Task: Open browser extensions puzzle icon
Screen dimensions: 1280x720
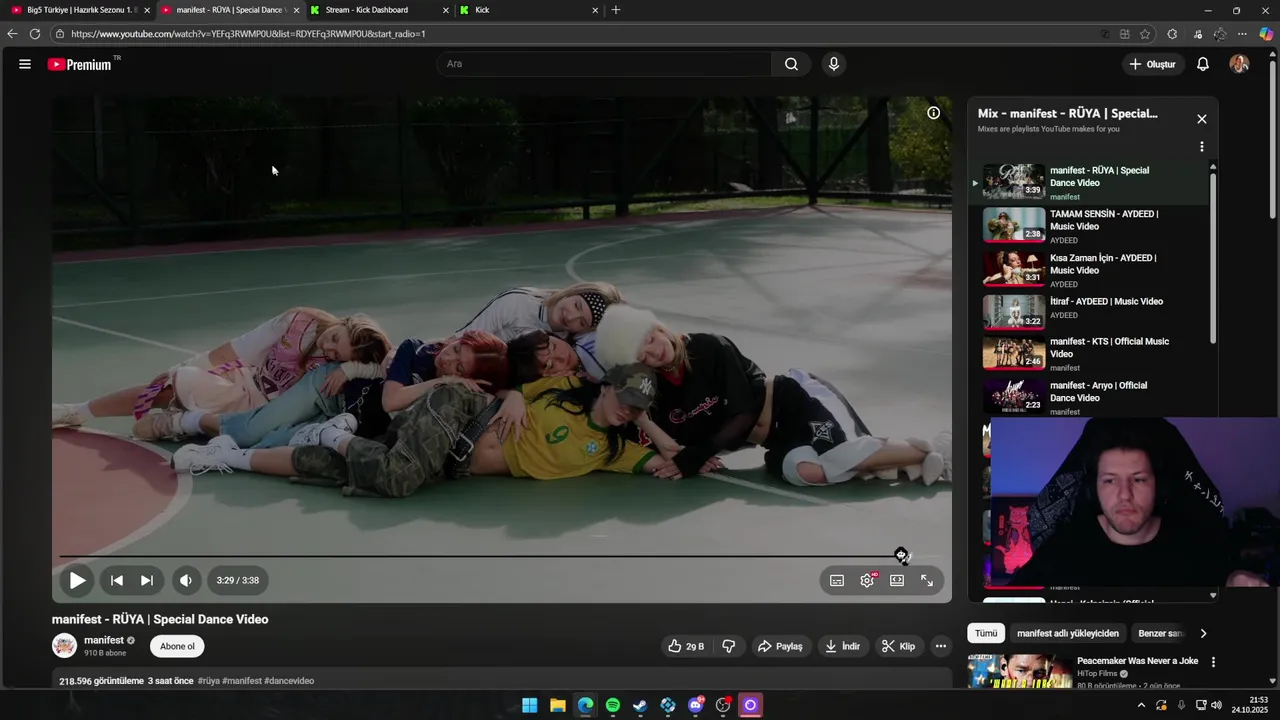Action: (x=1172, y=34)
